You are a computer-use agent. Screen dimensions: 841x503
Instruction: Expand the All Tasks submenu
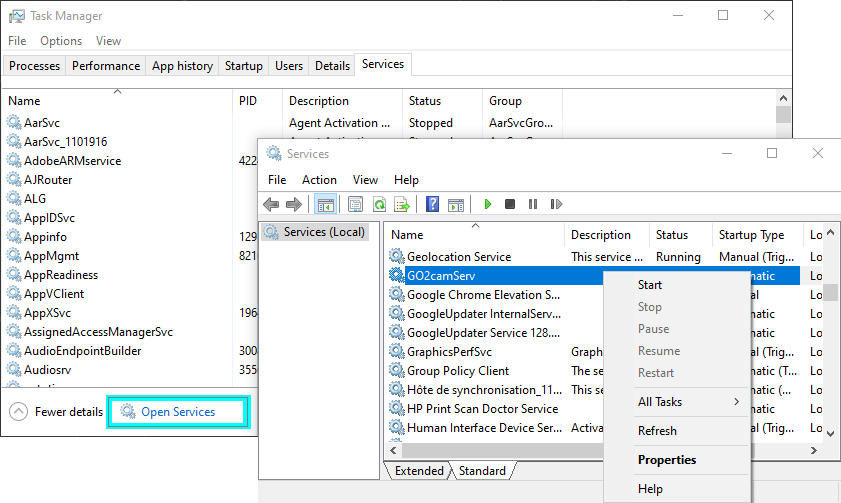[x=688, y=402]
